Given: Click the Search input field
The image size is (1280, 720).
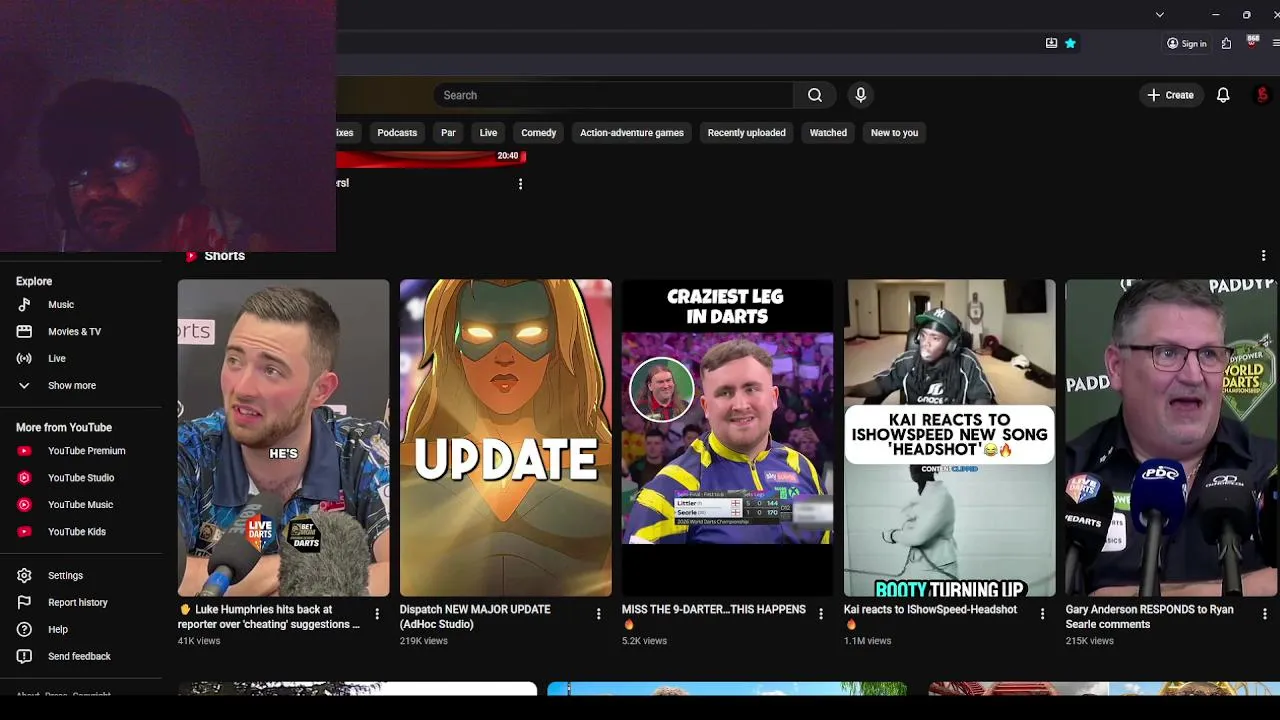Looking at the screenshot, I should tap(613, 95).
